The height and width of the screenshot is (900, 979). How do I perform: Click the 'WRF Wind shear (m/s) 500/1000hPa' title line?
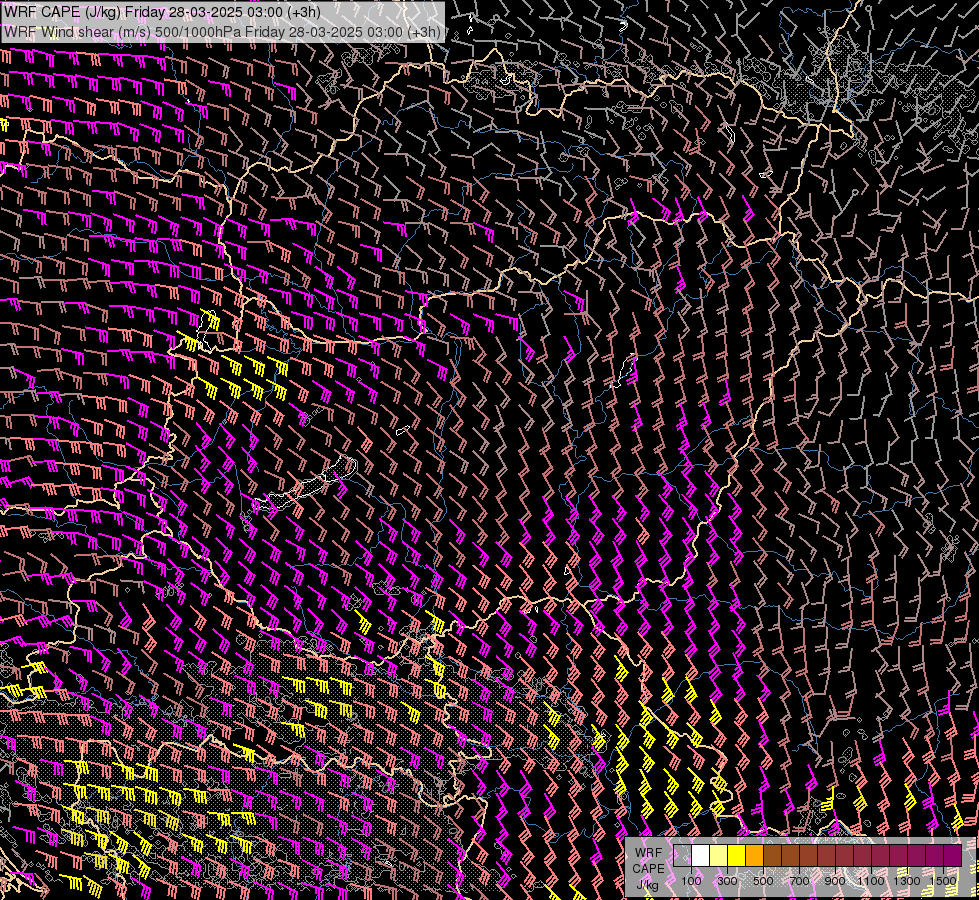(x=222, y=32)
